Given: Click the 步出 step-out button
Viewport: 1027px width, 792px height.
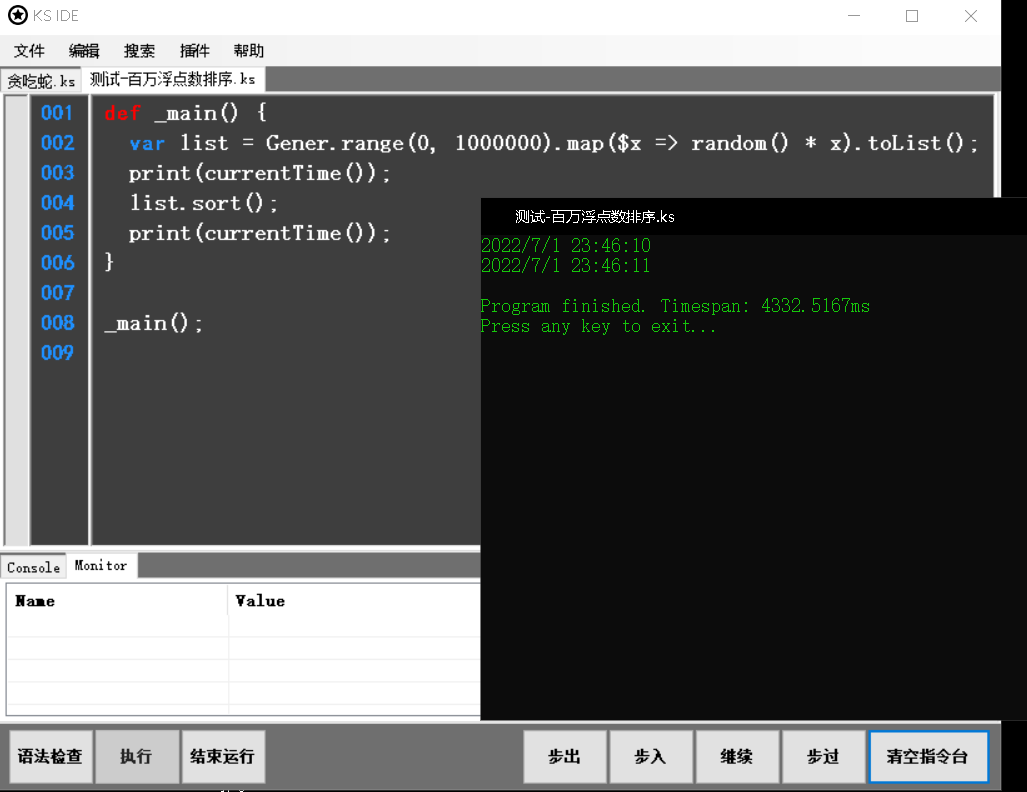Looking at the screenshot, I should (565, 757).
